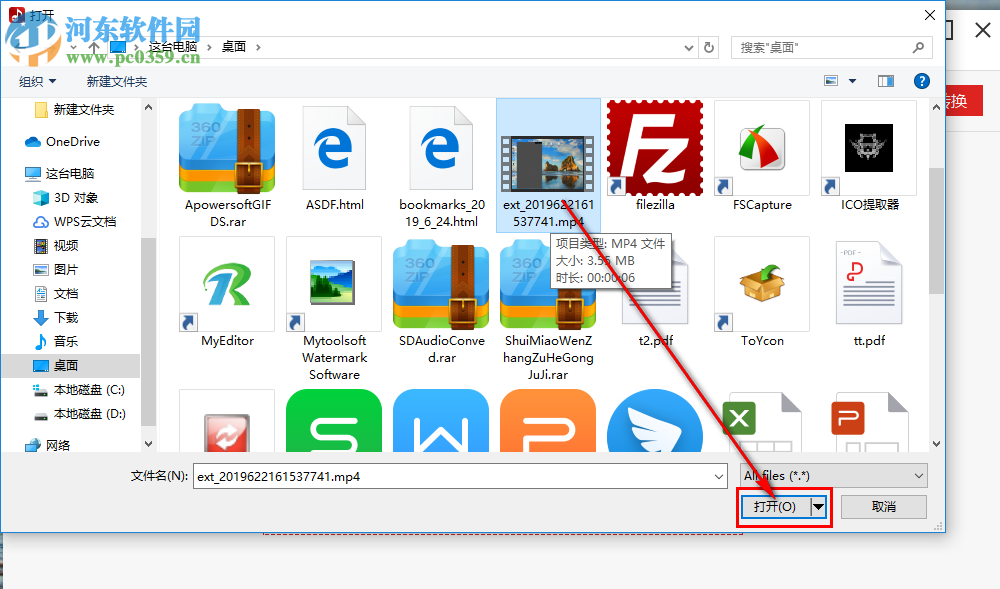
Task: Select the PowerPoint file icon in bottom row
Action: (x=869, y=422)
